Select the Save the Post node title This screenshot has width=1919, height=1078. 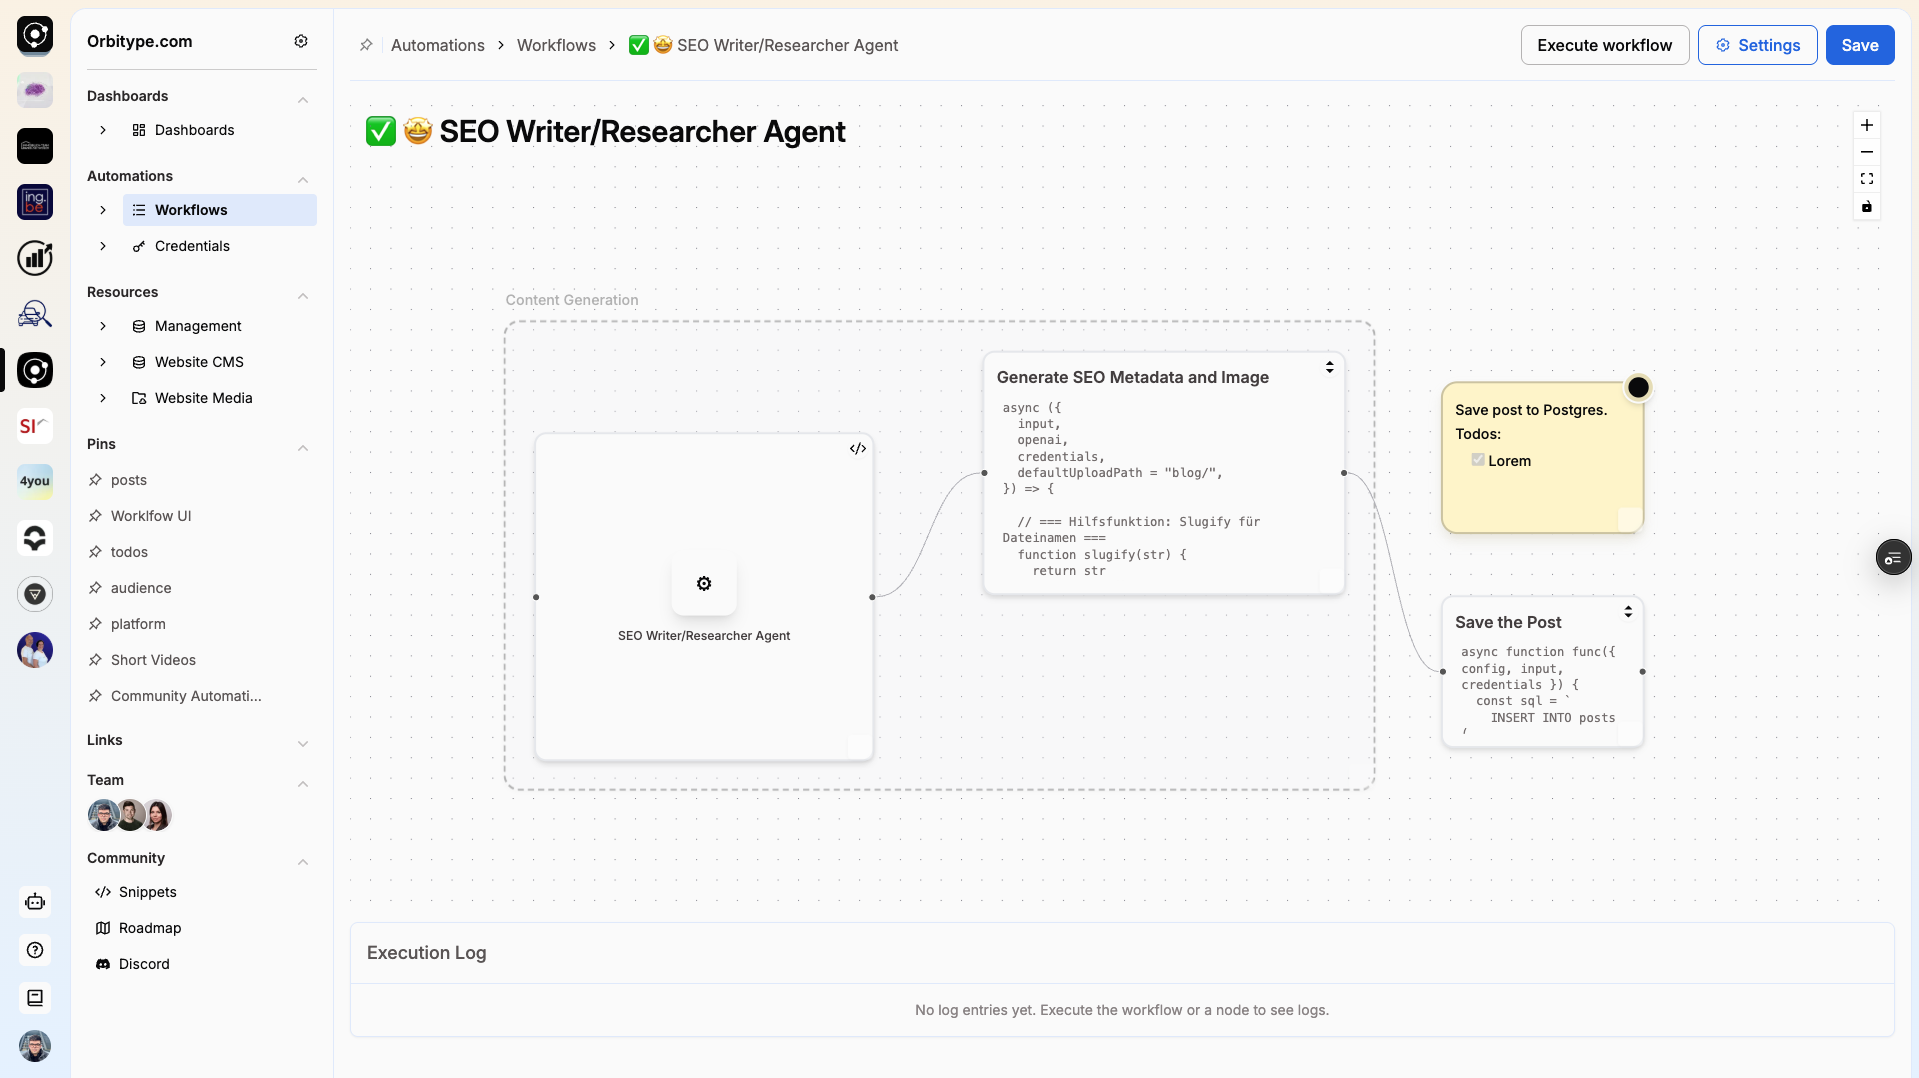pyautogui.click(x=1507, y=622)
